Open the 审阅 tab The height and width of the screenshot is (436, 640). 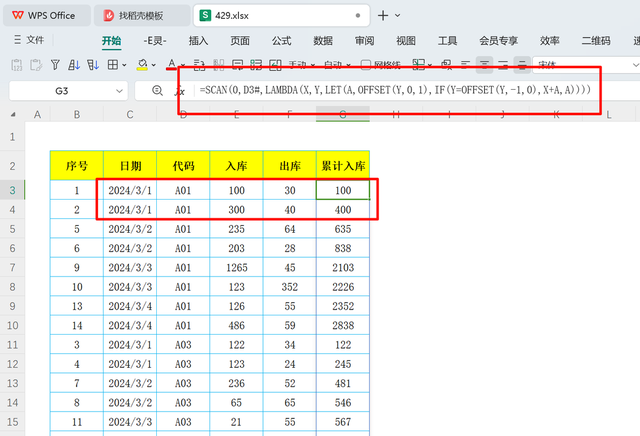coord(364,40)
